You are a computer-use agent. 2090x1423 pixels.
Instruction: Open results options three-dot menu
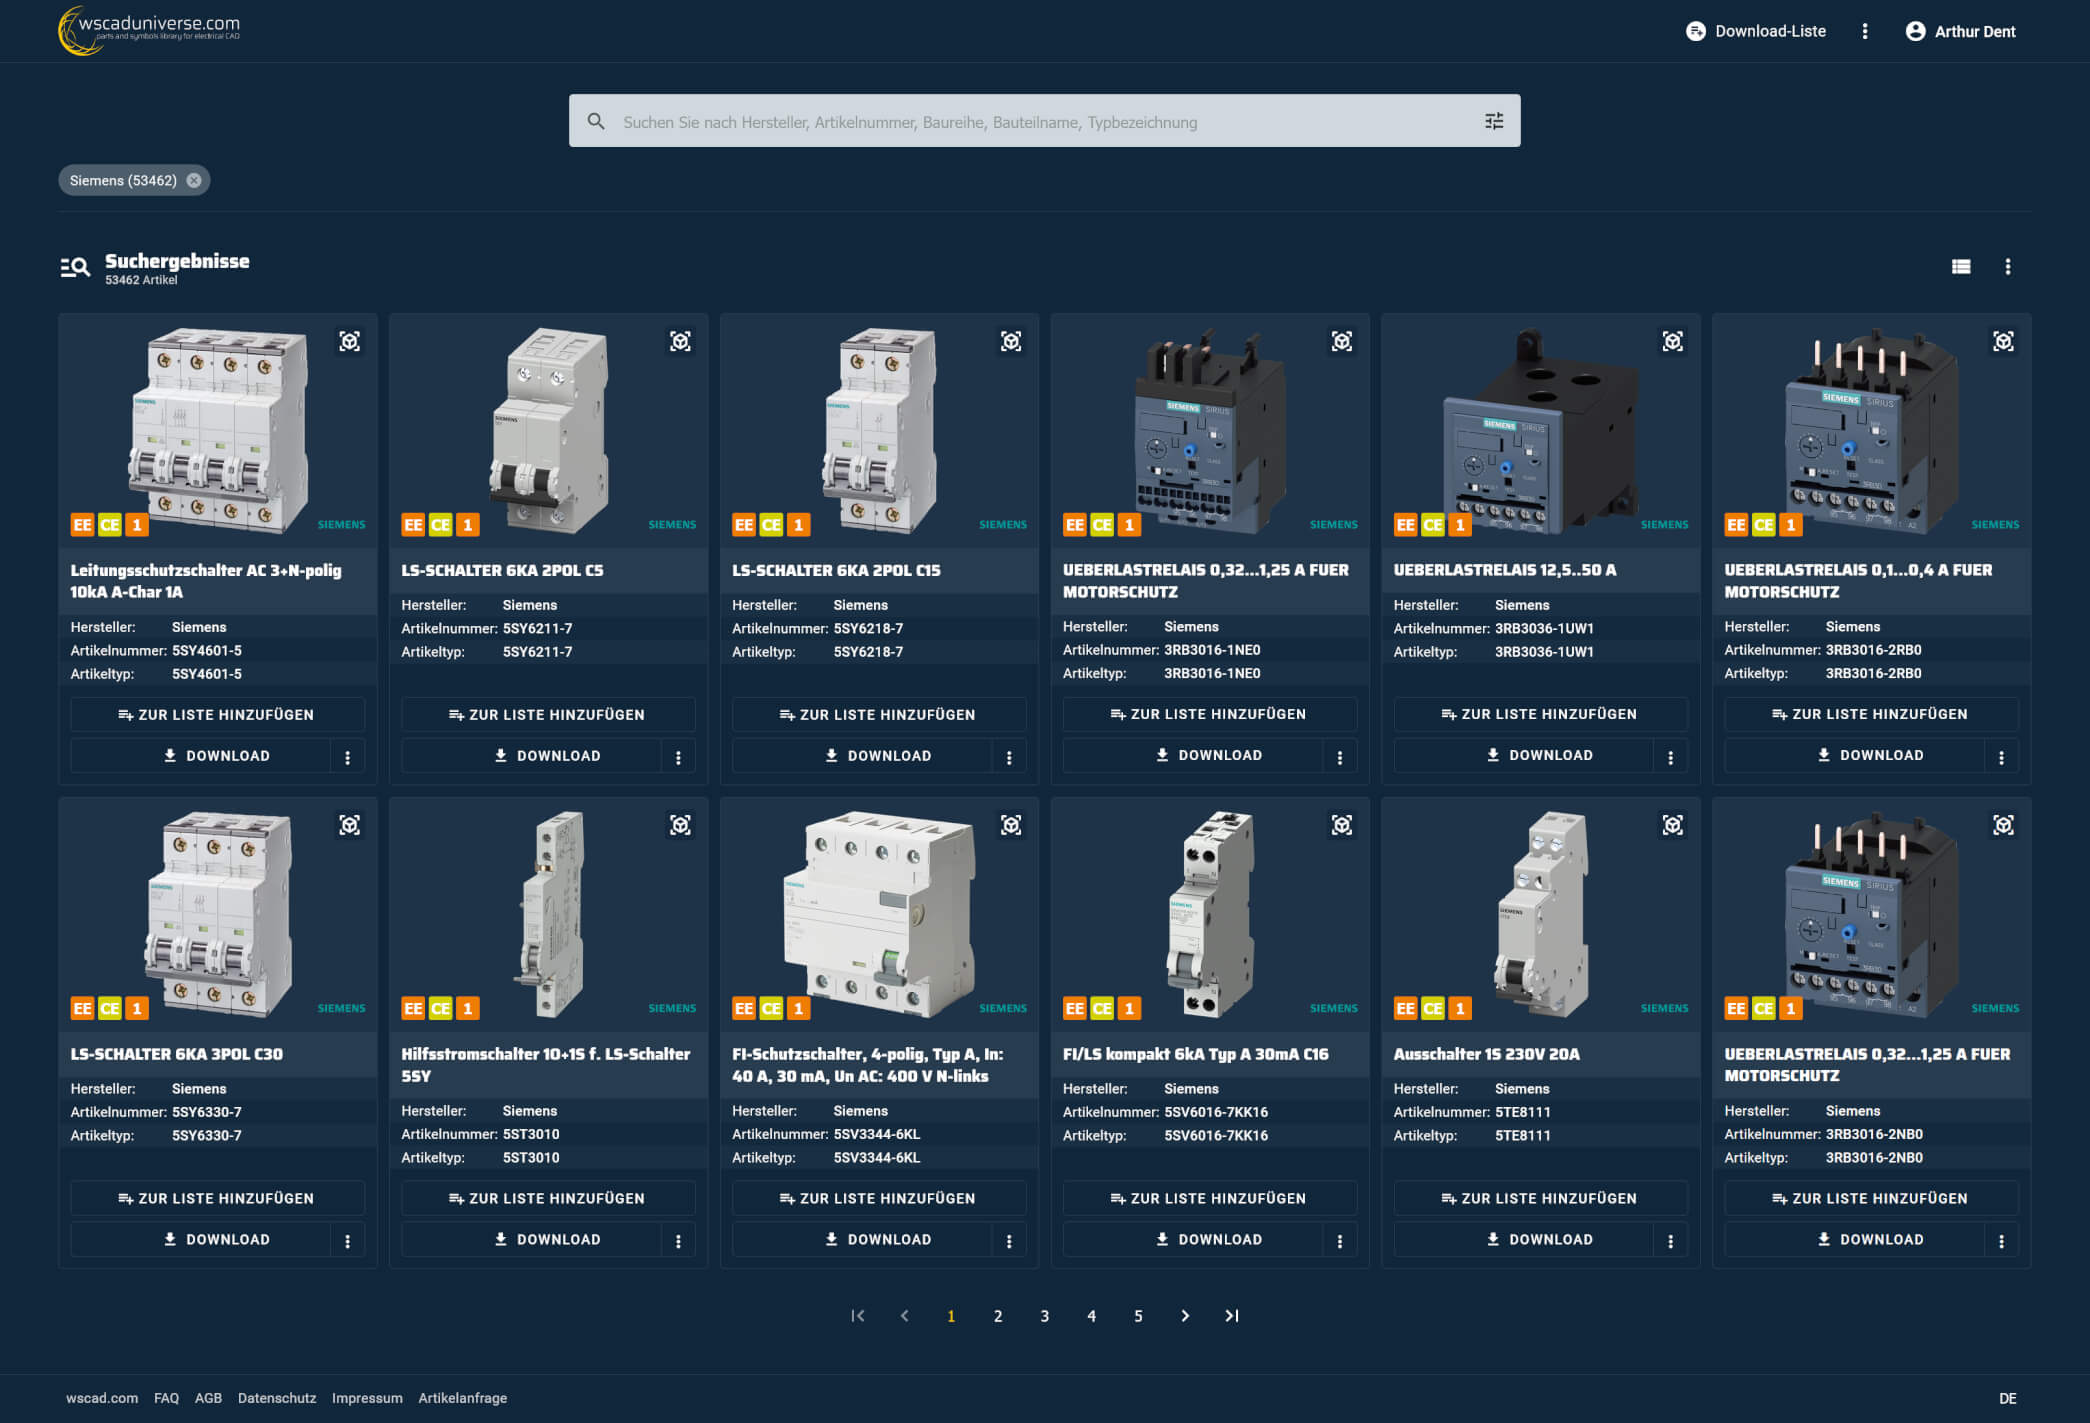(2007, 266)
